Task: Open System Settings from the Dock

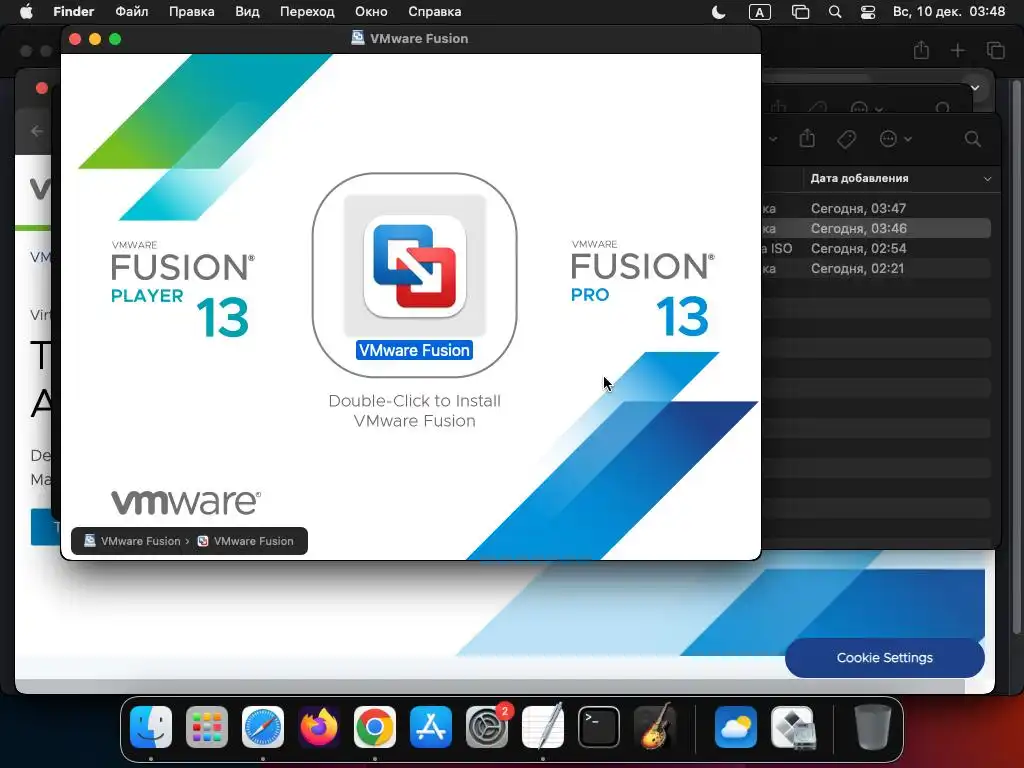Action: click(x=487, y=727)
